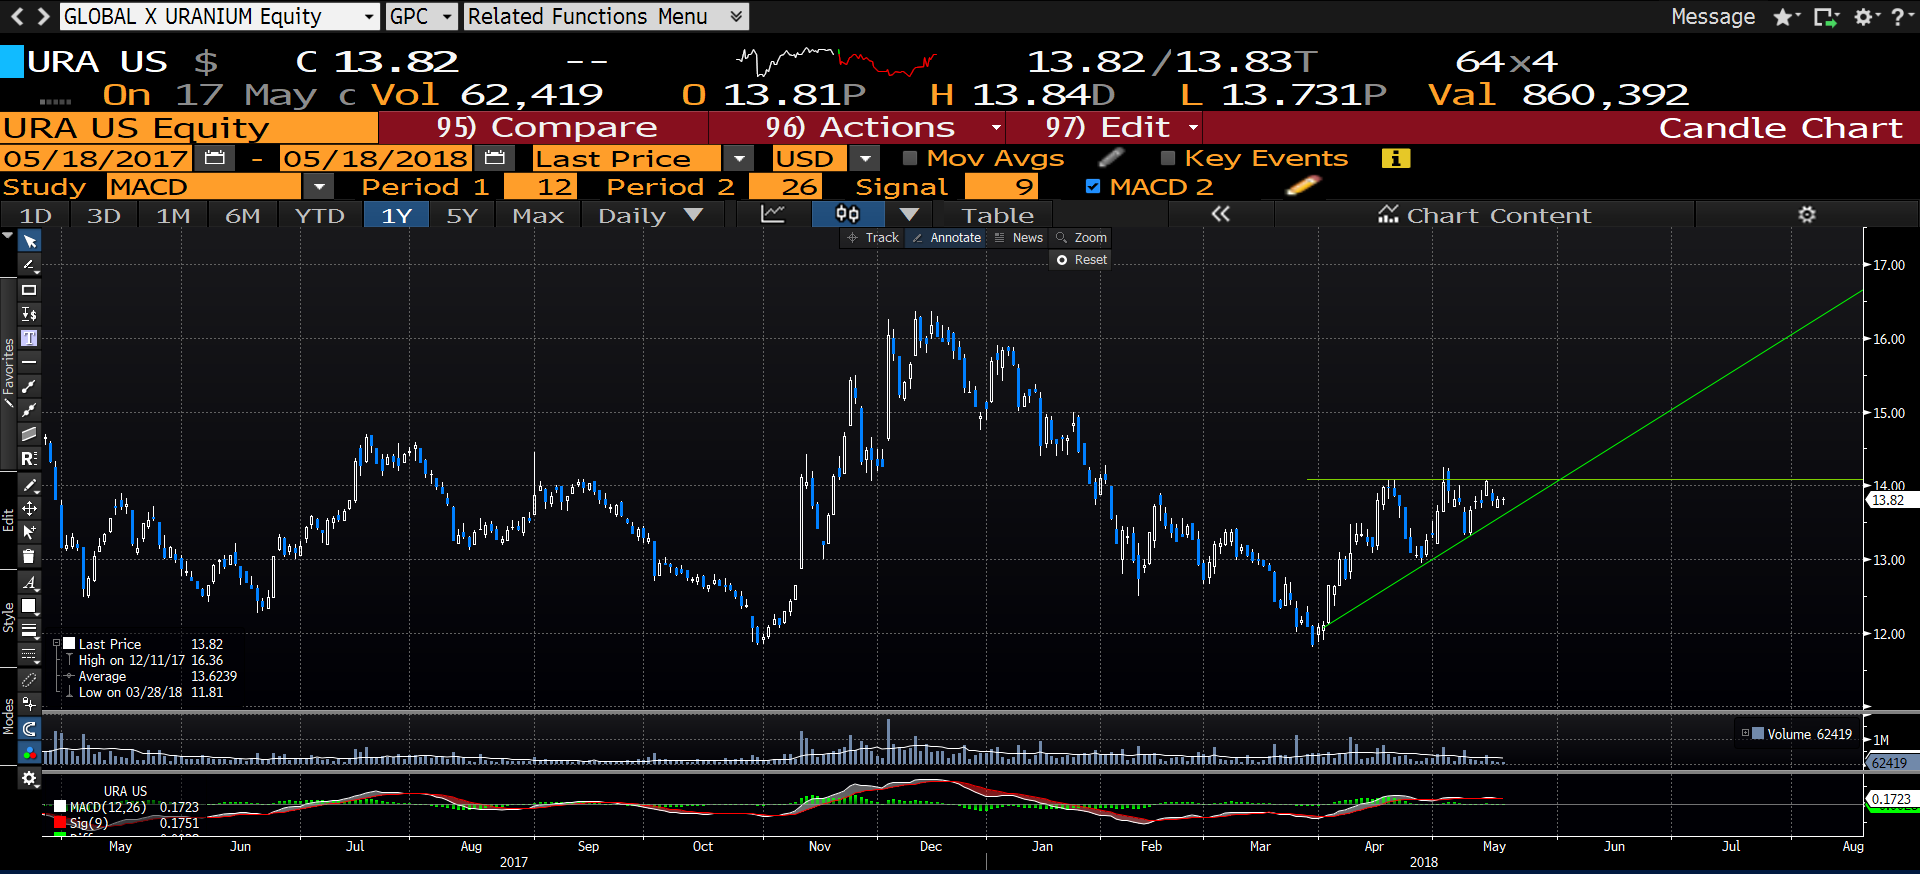
Task: Toggle the Track crosshair mode
Action: point(873,238)
